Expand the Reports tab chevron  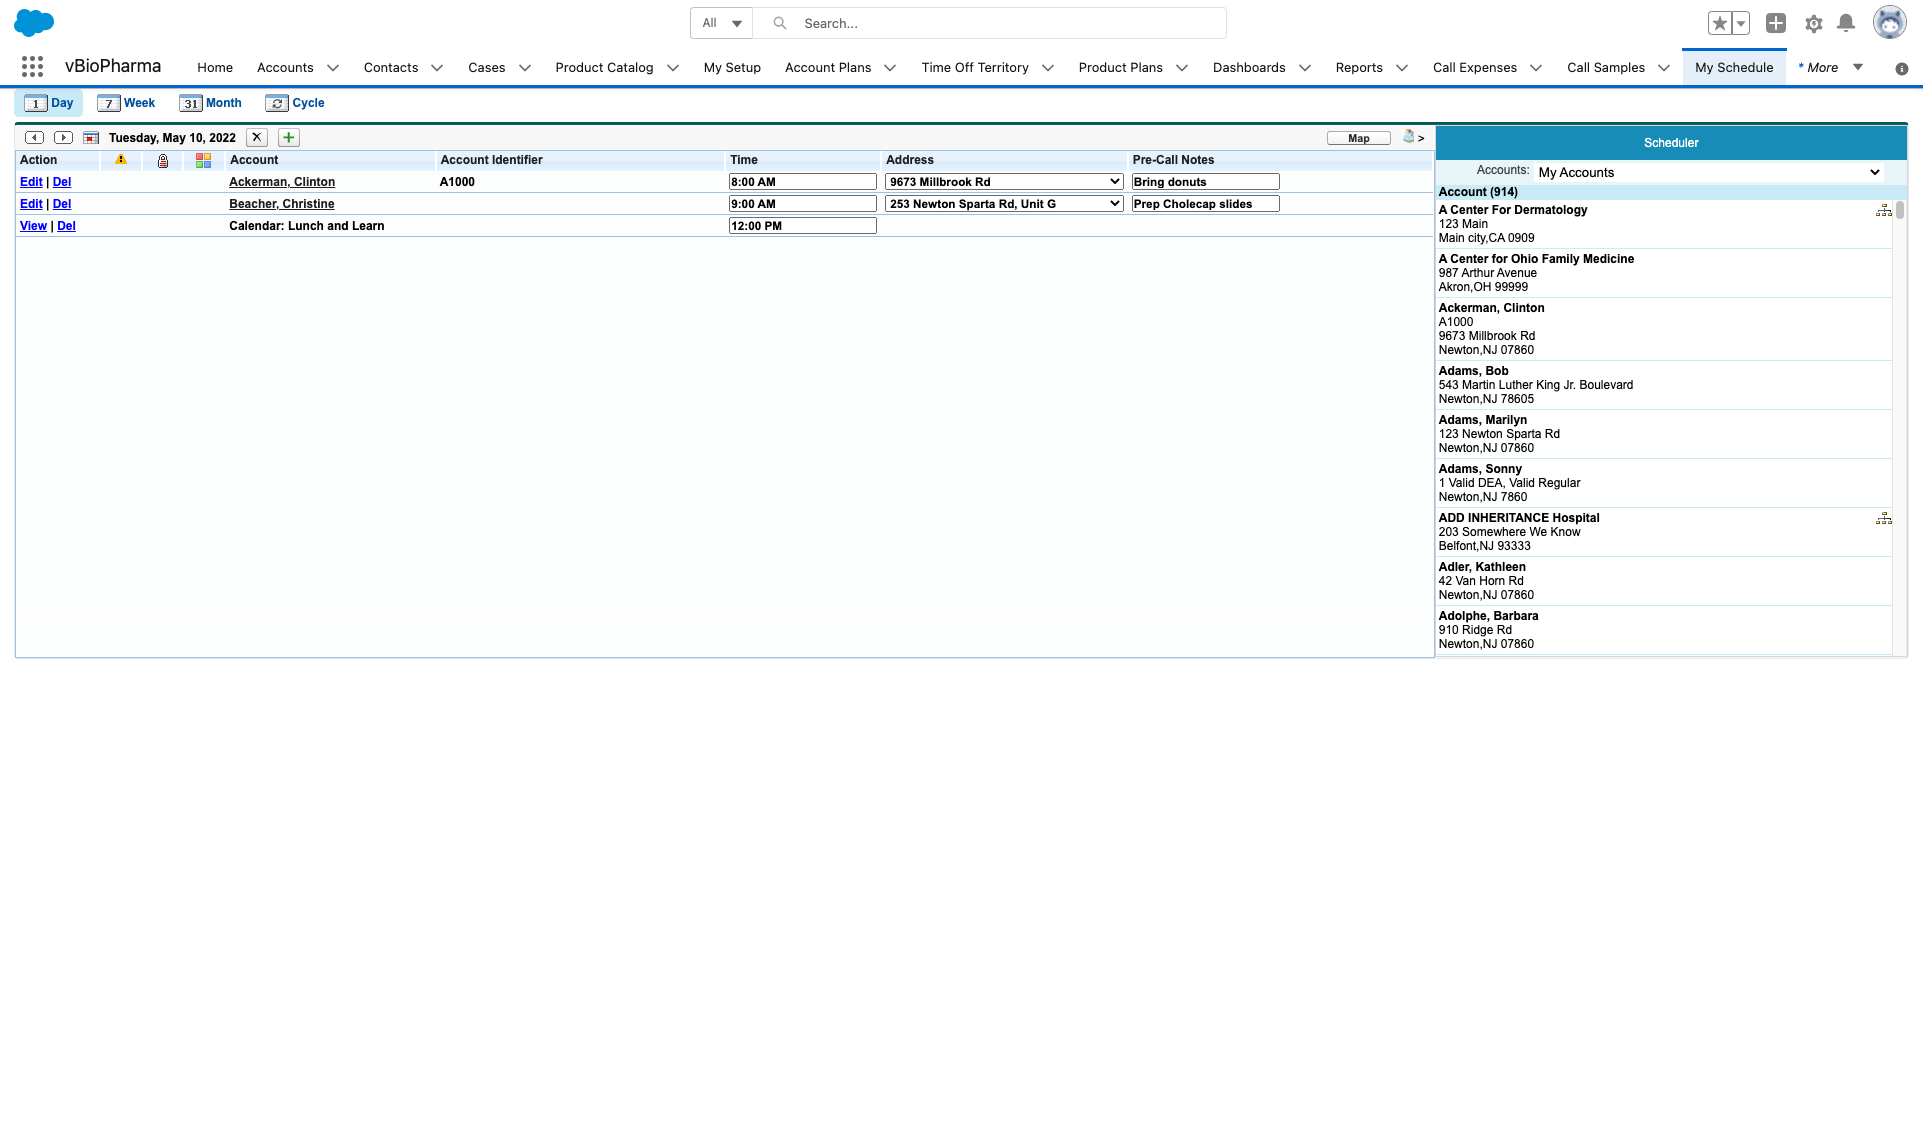tap(1402, 68)
